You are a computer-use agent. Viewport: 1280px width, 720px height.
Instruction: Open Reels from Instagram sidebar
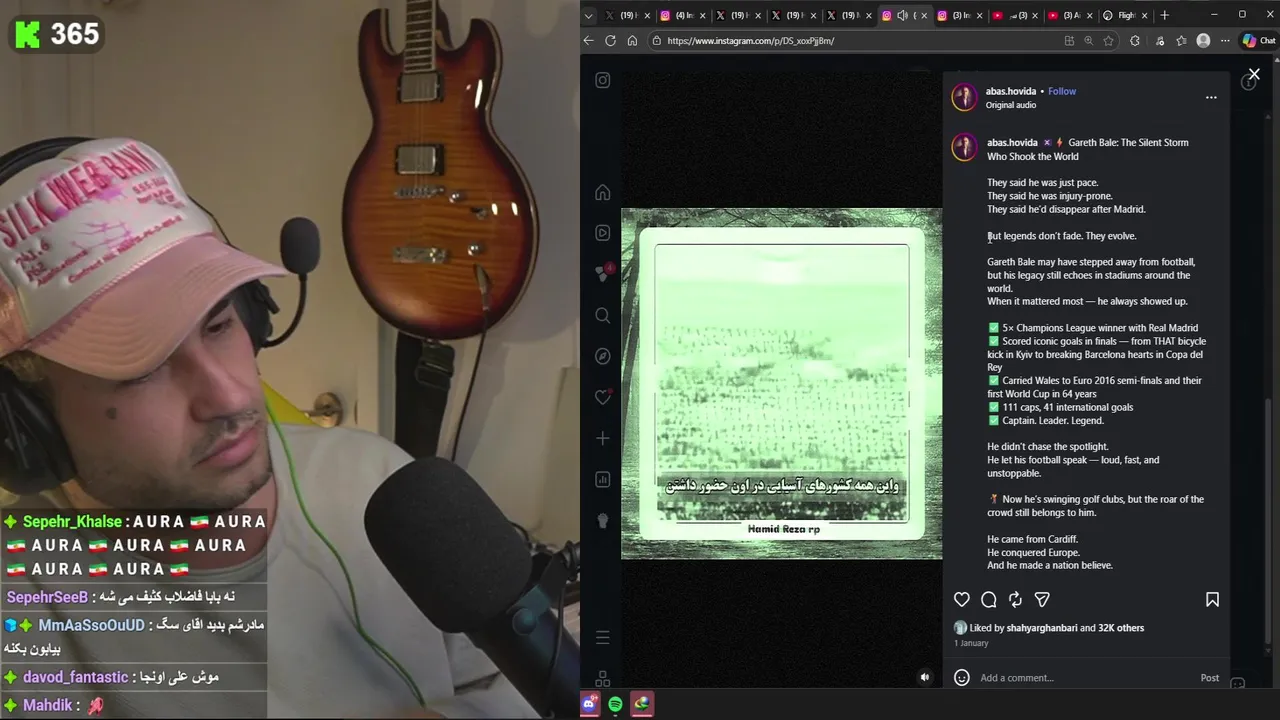pyautogui.click(x=603, y=233)
